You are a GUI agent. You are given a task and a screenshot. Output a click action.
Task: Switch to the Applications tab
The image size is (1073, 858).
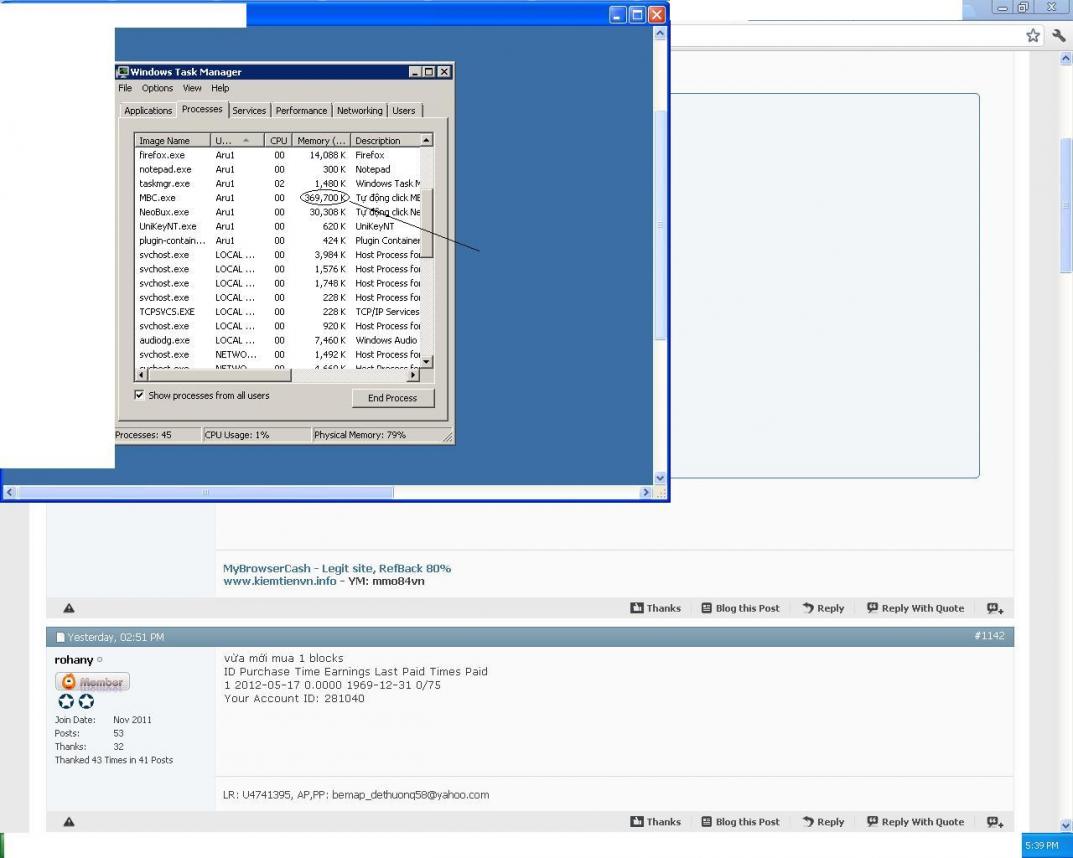tap(148, 111)
